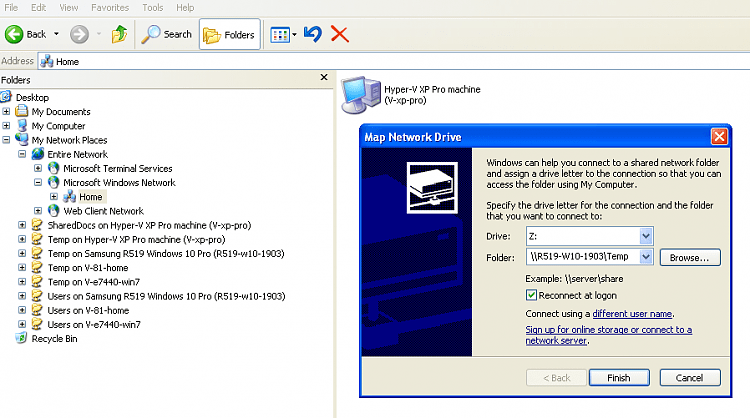Expand Temp on V-81-home node
Viewport: 750px width, 418px height.
click(x=22, y=267)
